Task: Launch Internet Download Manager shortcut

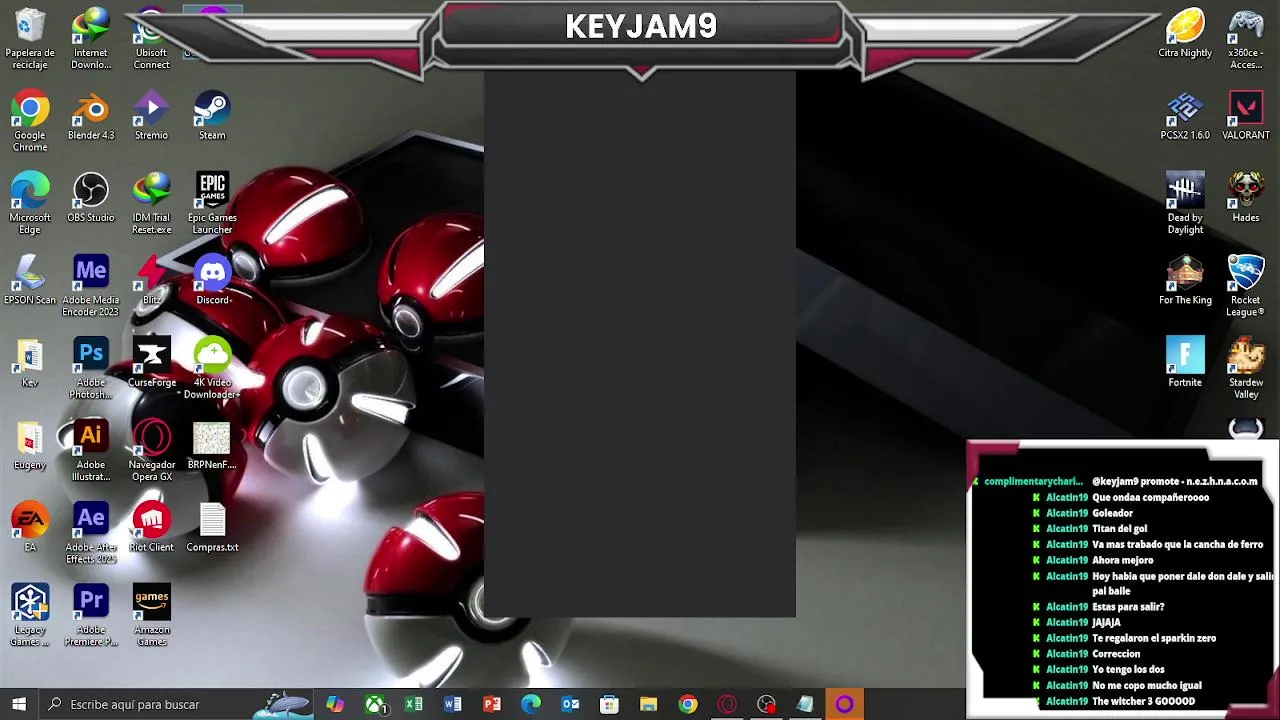Action: click(91, 39)
